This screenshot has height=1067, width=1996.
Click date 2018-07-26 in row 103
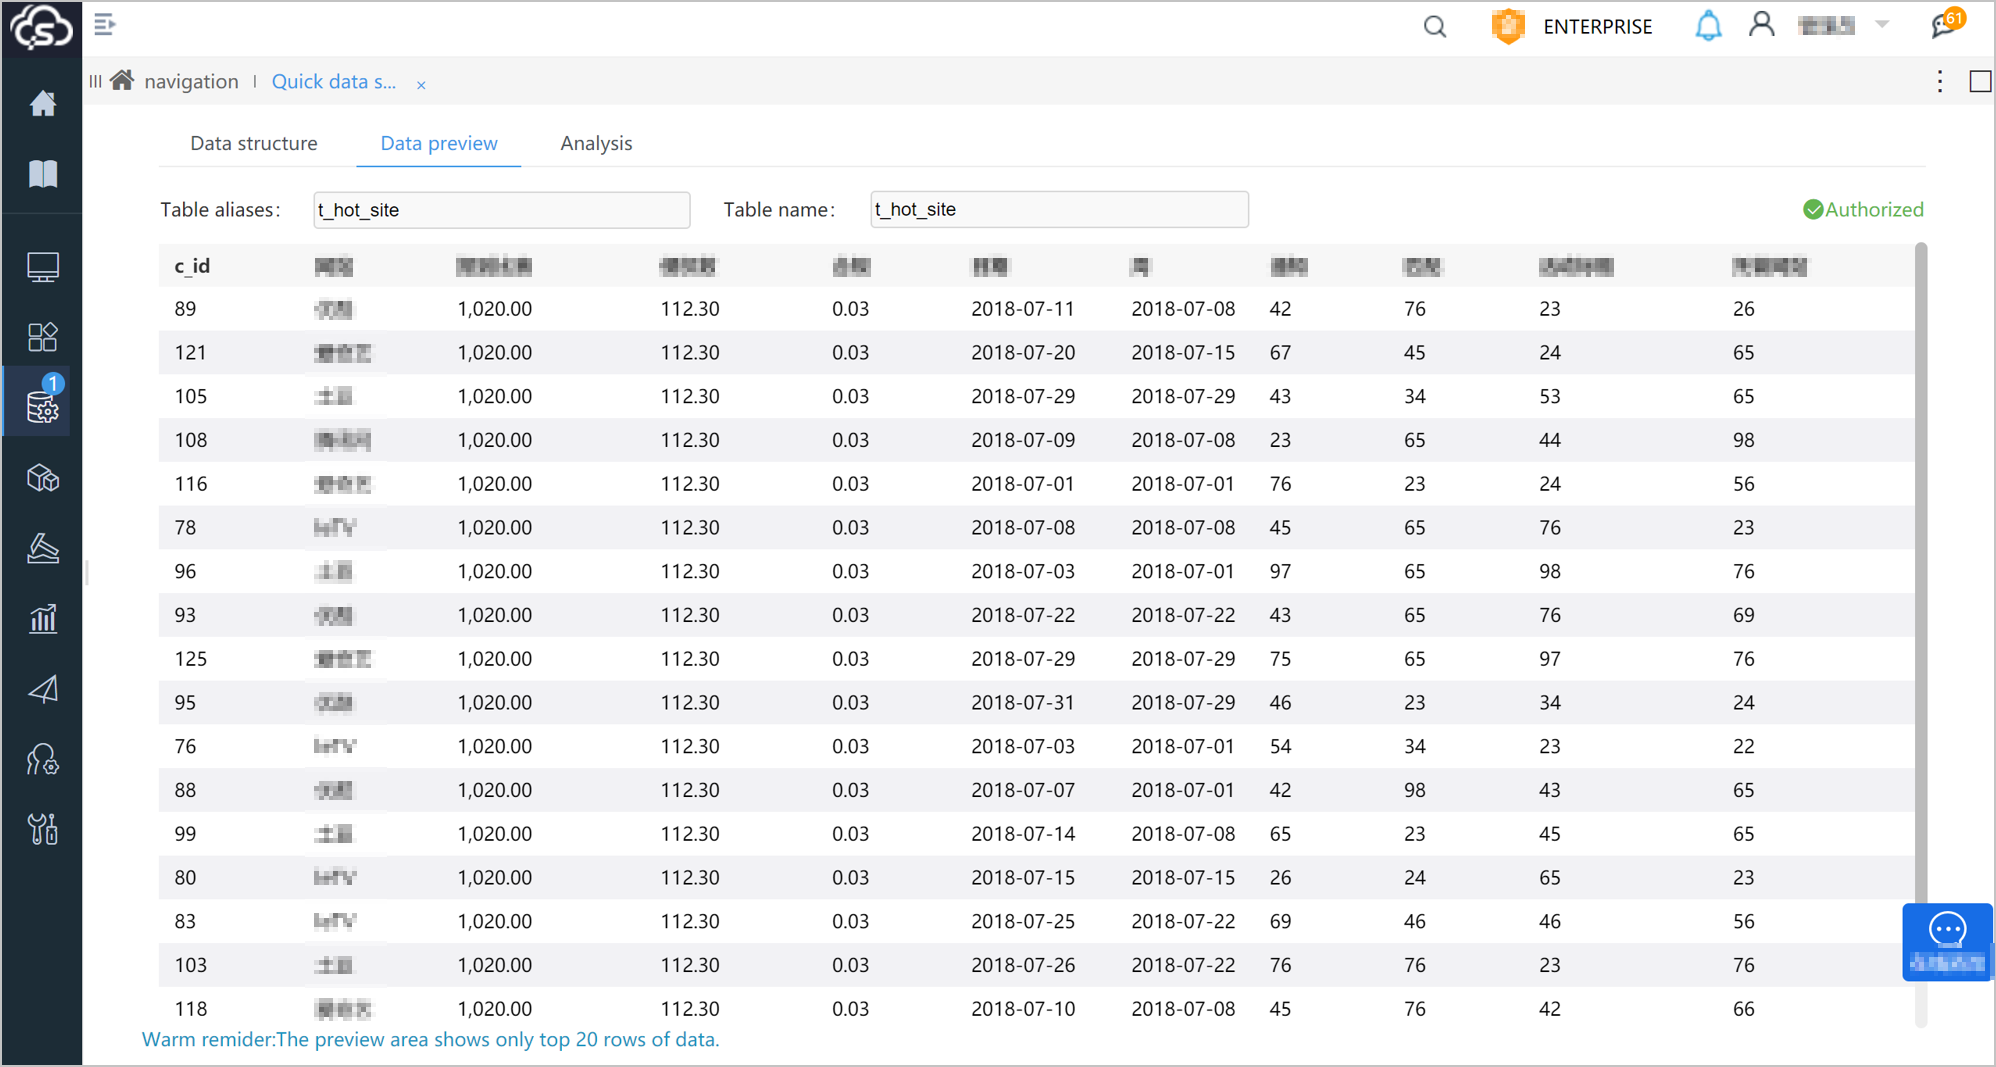pyautogui.click(x=1023, y=965)
